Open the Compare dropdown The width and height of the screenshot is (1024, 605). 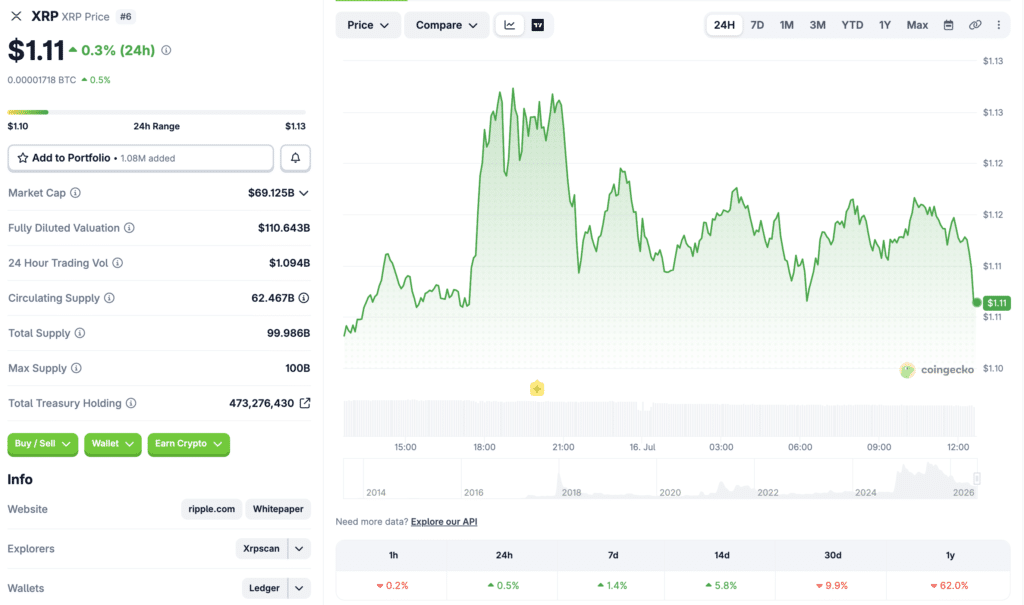point(446,25)
